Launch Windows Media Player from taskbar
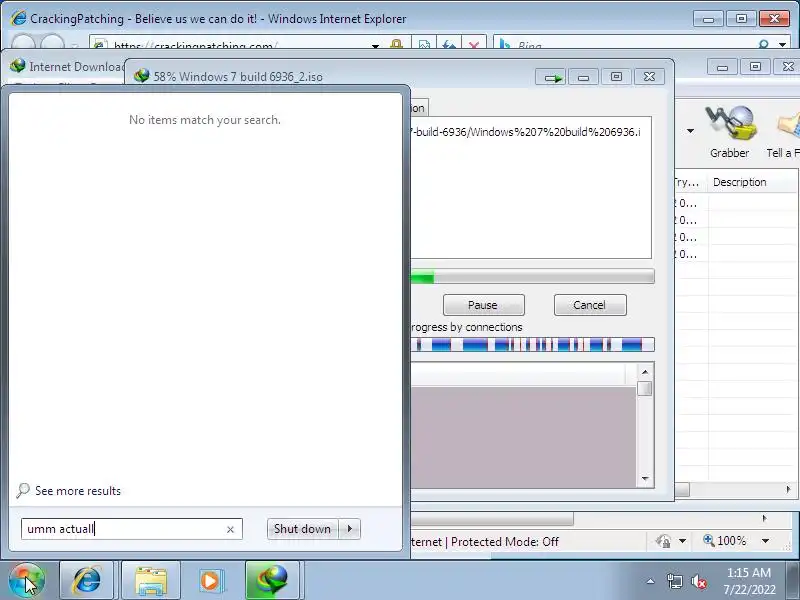The image size is (800, 600). coord(210,581)
